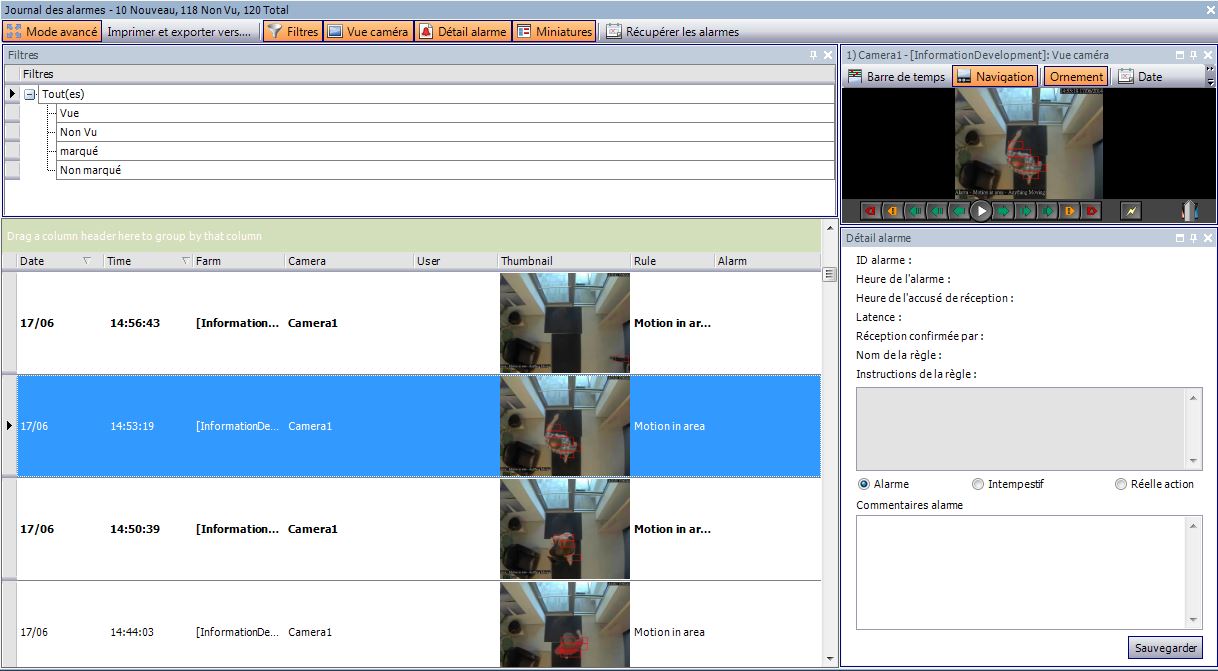This screenshot has height=671, width=1218.
Task: Close the Vue caméra panel
Action: [x=1207, y=55]
